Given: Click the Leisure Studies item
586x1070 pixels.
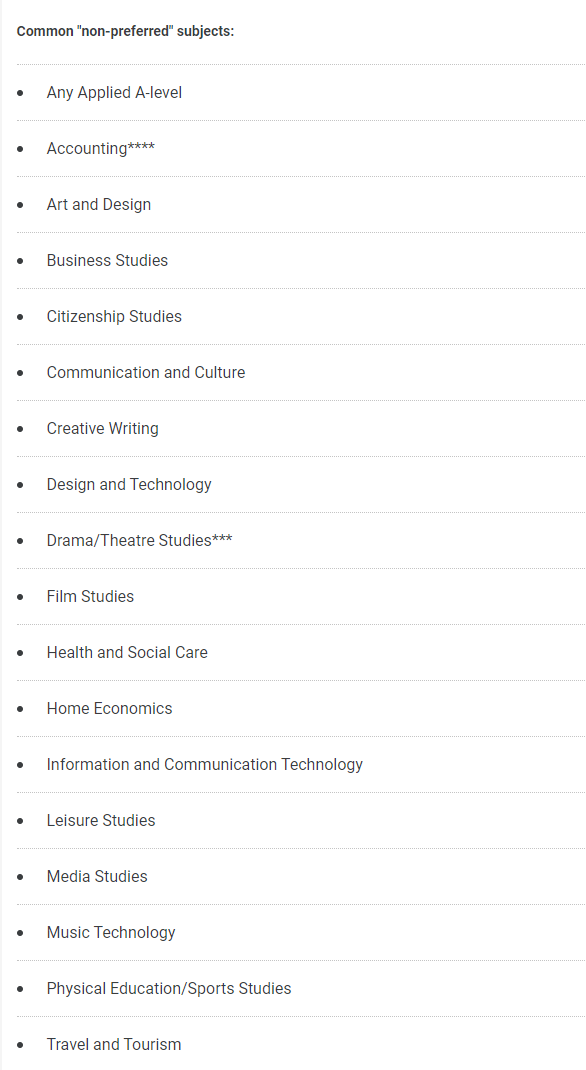Looking at the screenshot, I should (101, 820).
